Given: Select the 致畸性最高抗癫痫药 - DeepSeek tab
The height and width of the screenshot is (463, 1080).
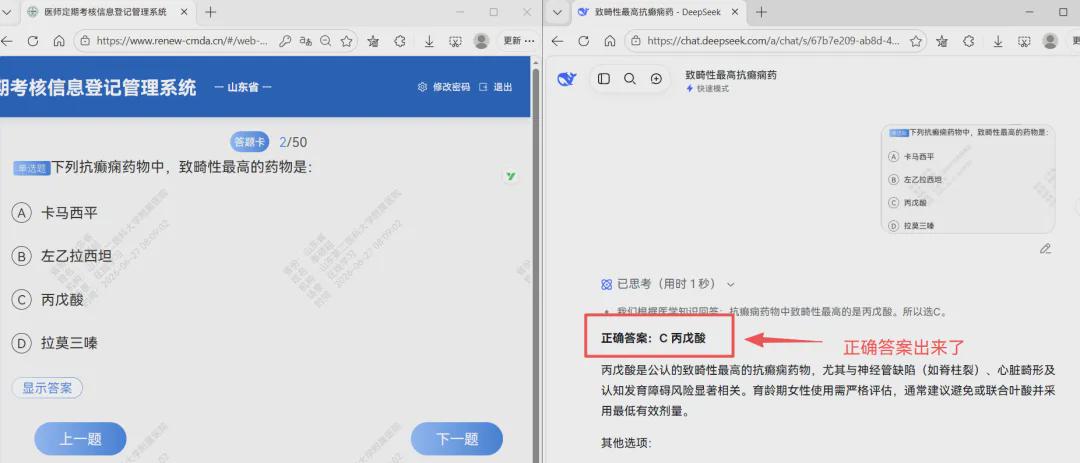Looking at the screenshot, I should click(x=659, y=12).
